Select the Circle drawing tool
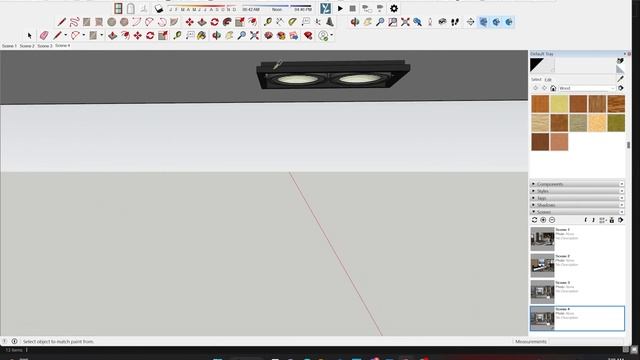Image resolution: width=640 pixels, height=360 pixels. click(111, 22)
